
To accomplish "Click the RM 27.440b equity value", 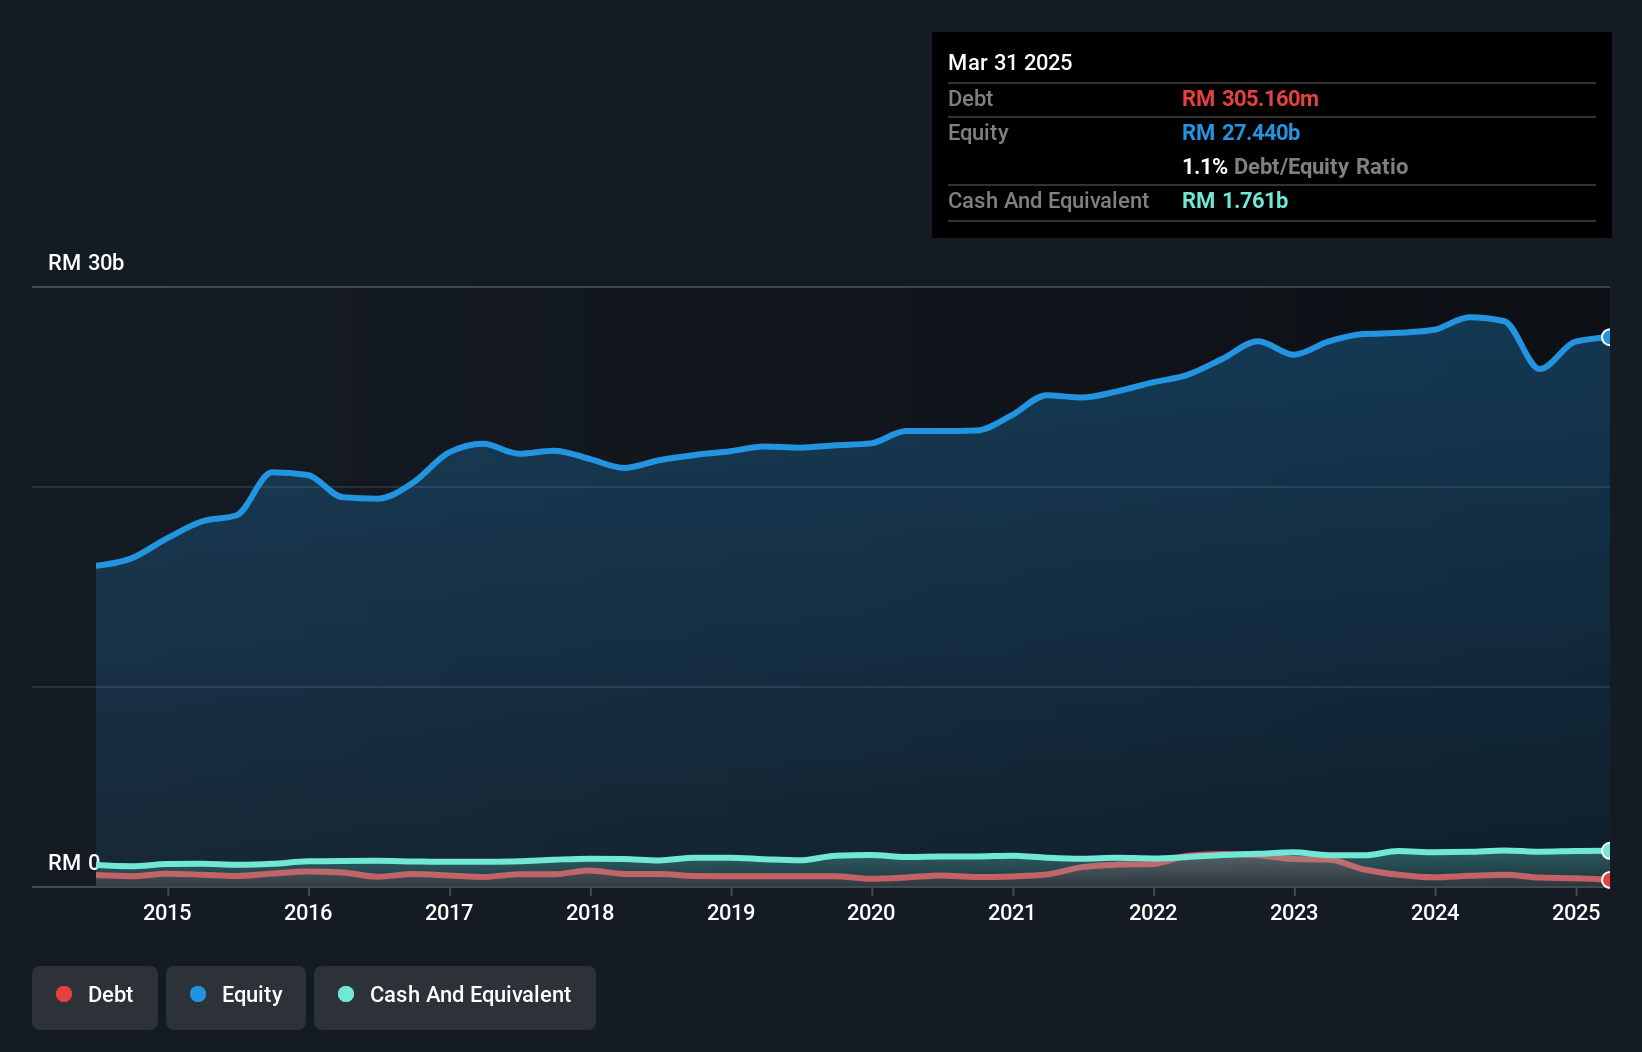I will coord(1241,132).
